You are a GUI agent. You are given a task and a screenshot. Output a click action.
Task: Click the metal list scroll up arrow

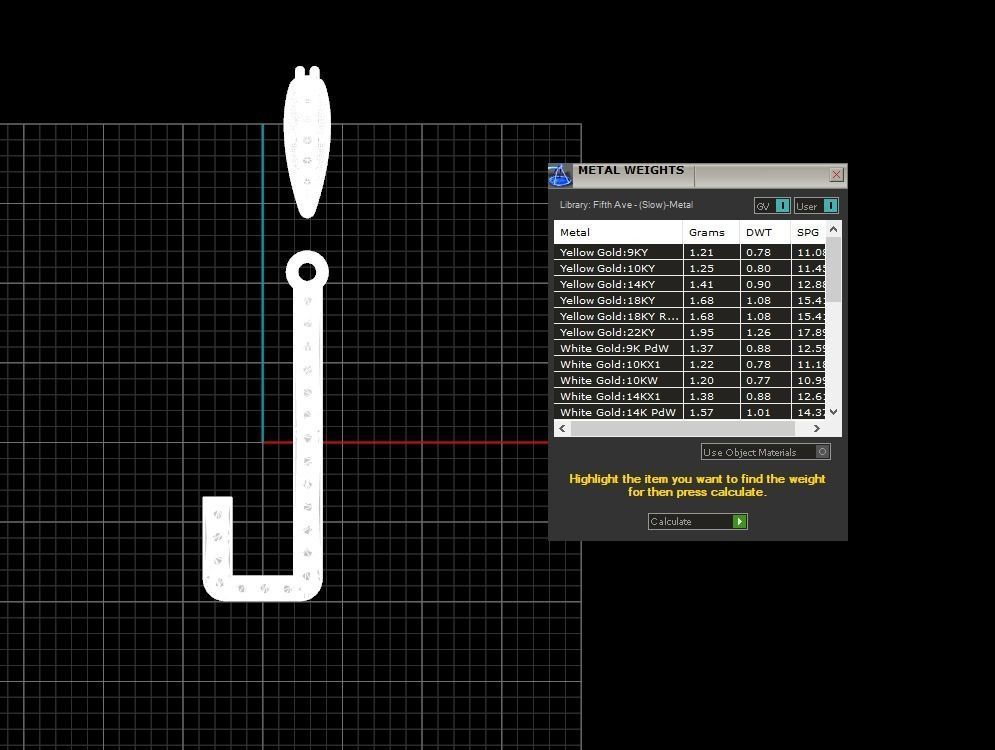pos(834,229)
